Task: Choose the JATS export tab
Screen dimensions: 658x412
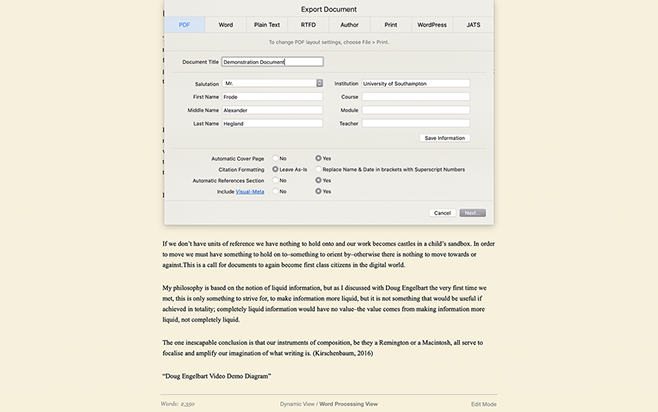Action: point(473,24)
